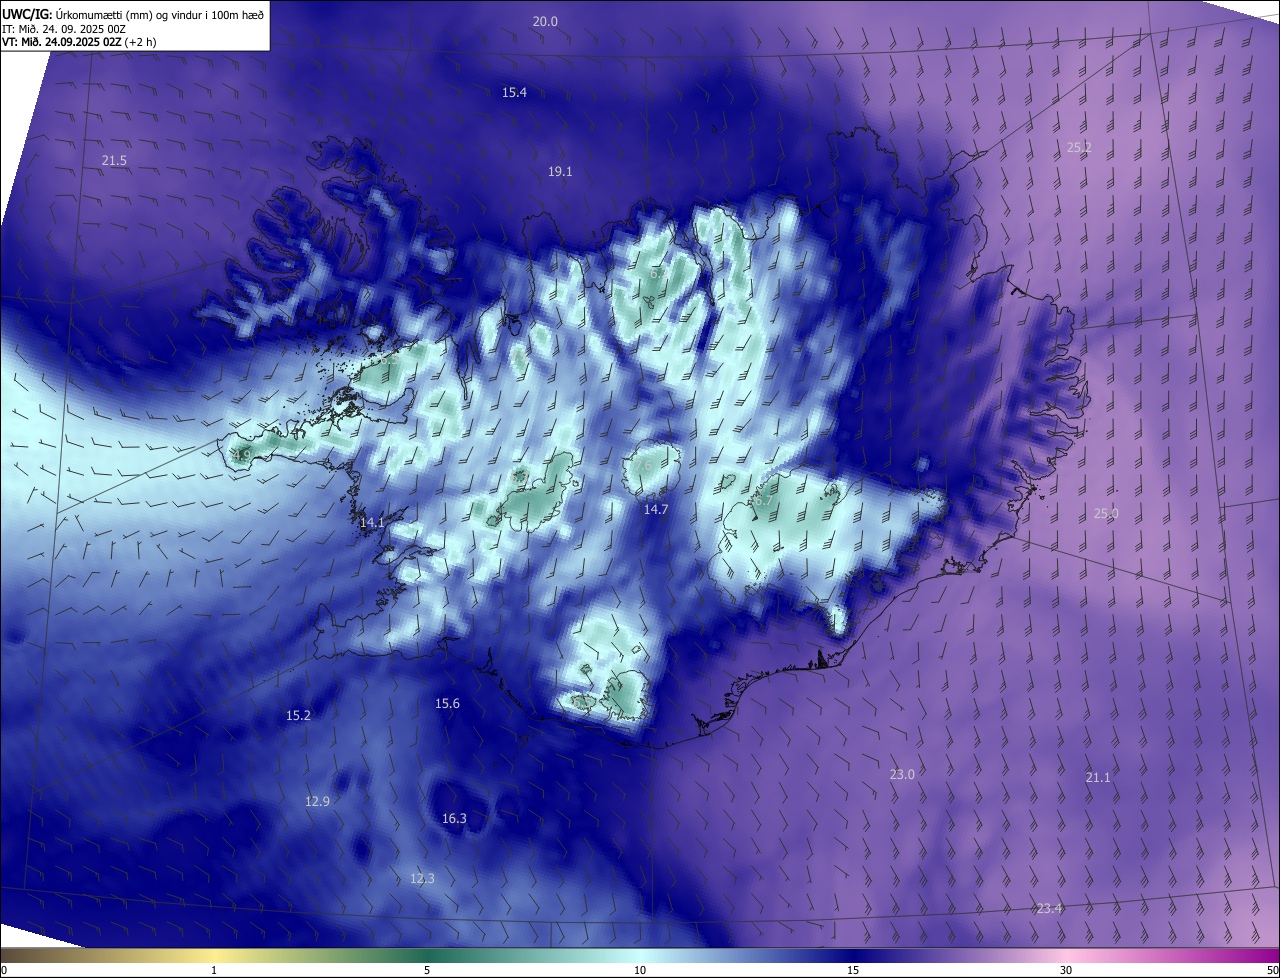The image size is (1280, 978).
Task: Click the 25.2 value label in the northeast
Action: [x=1079, y=147]
